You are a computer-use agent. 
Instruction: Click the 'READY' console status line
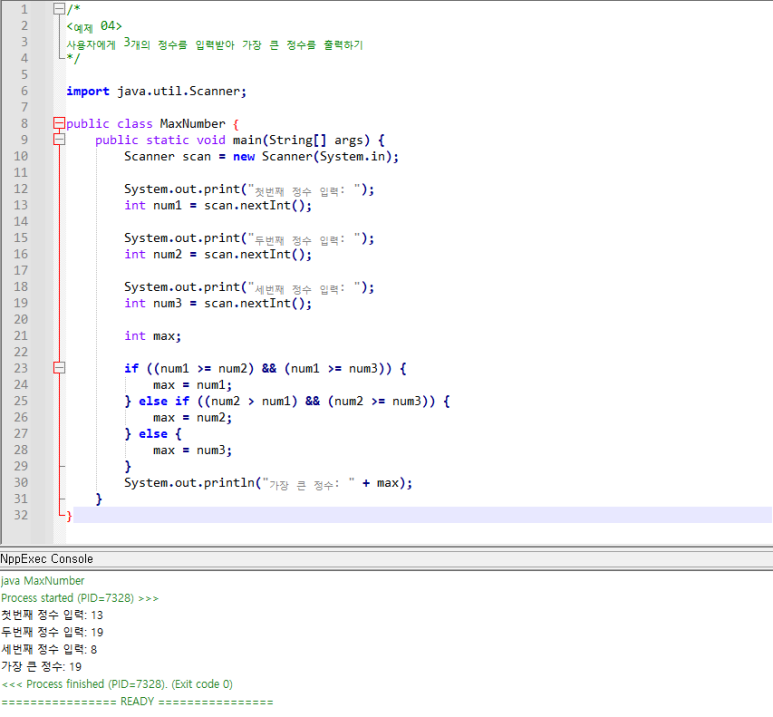pos(137,701)
